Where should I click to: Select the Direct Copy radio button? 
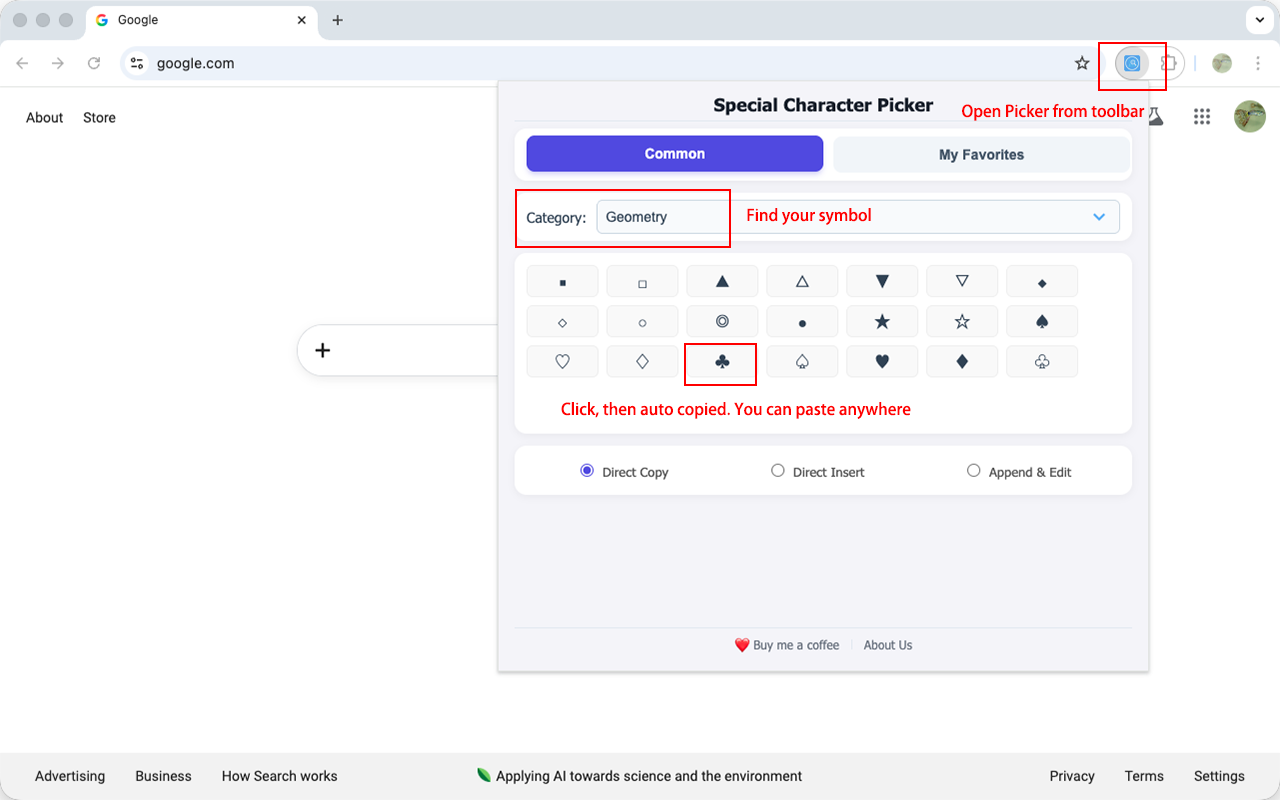pos(587,470)
